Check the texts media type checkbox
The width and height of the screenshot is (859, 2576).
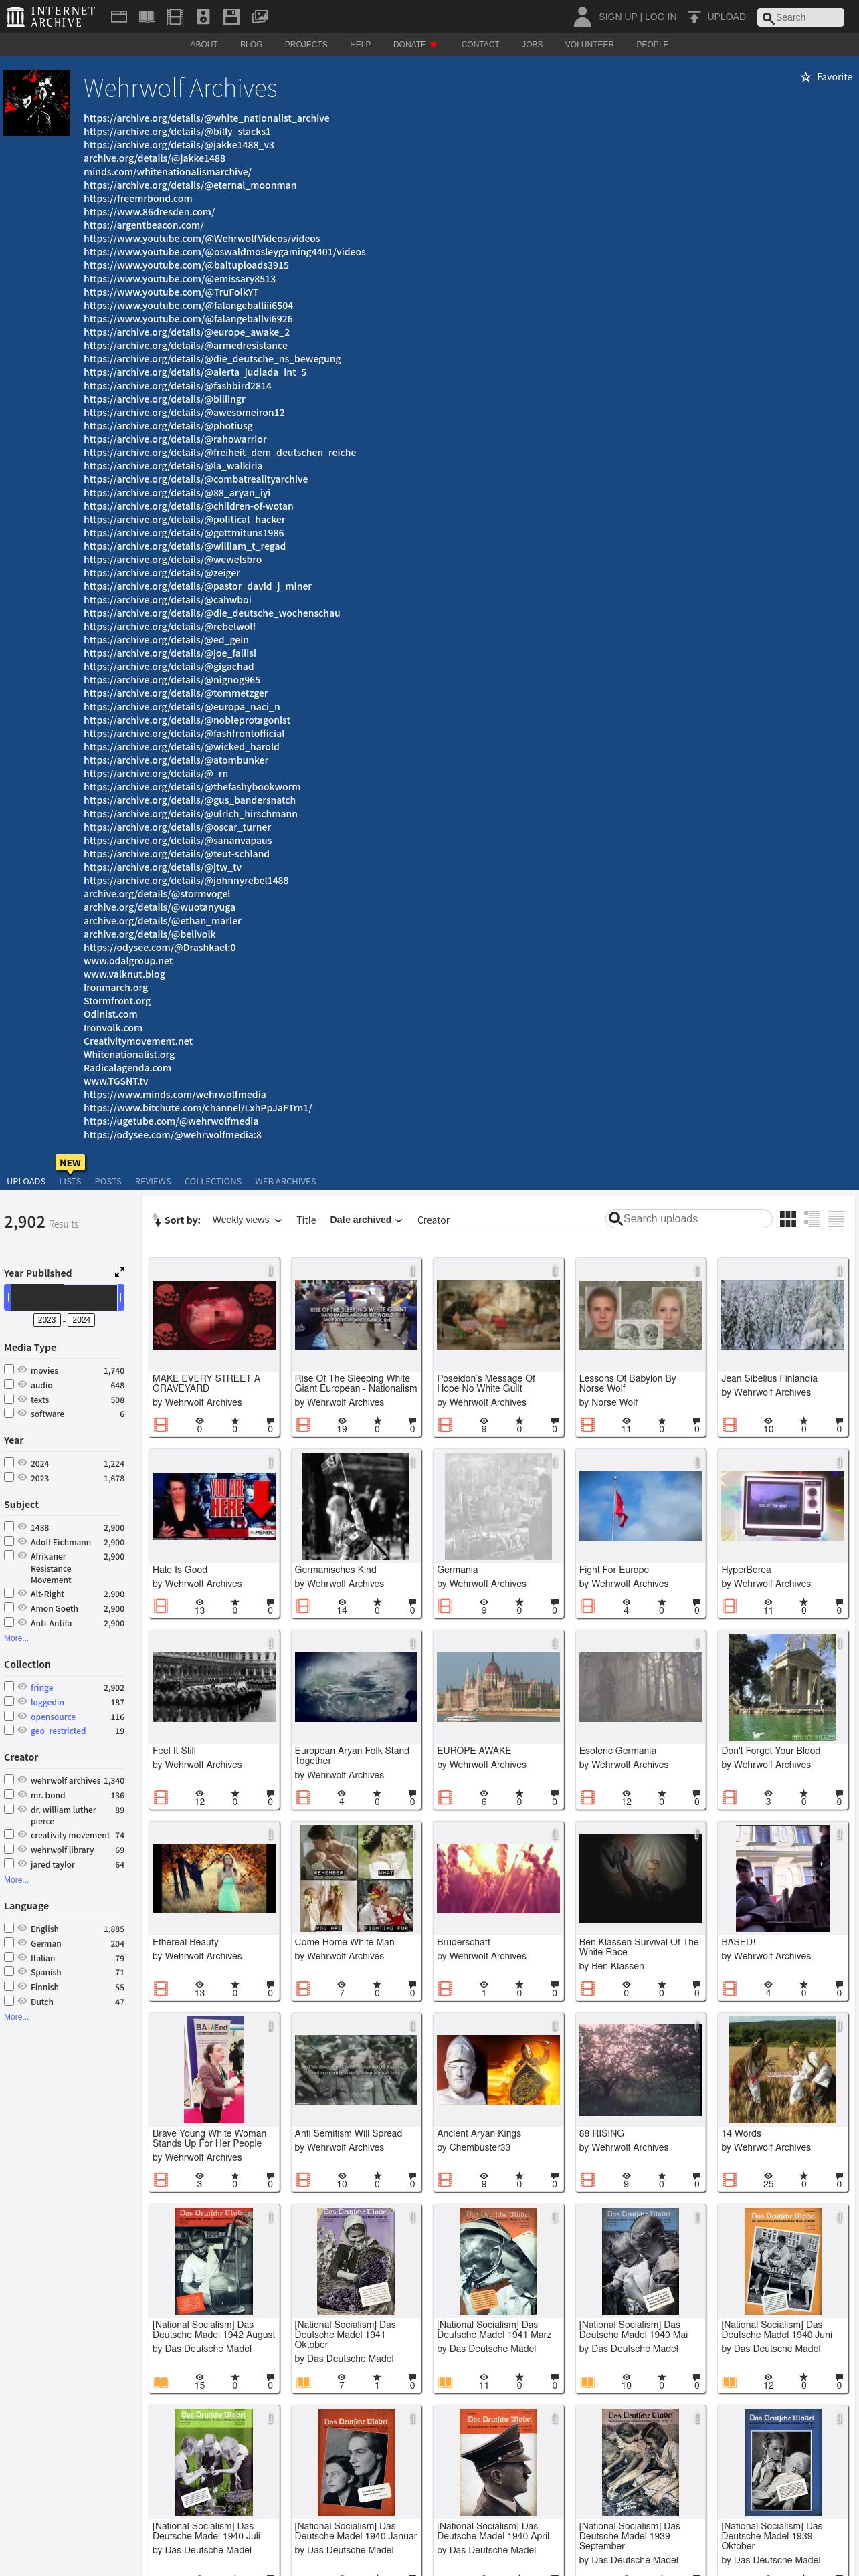[x=9, y=1398]
